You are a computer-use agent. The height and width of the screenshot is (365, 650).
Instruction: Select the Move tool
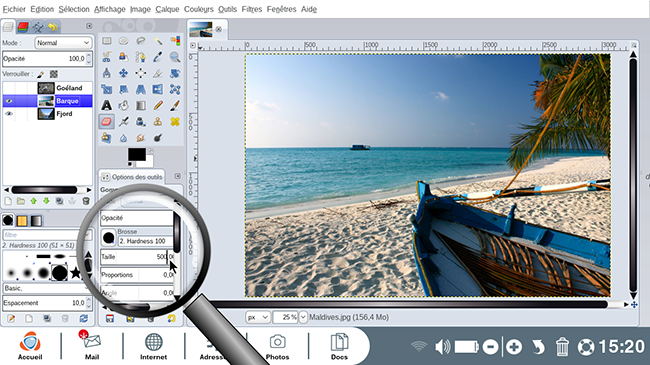tap(124, 73)
